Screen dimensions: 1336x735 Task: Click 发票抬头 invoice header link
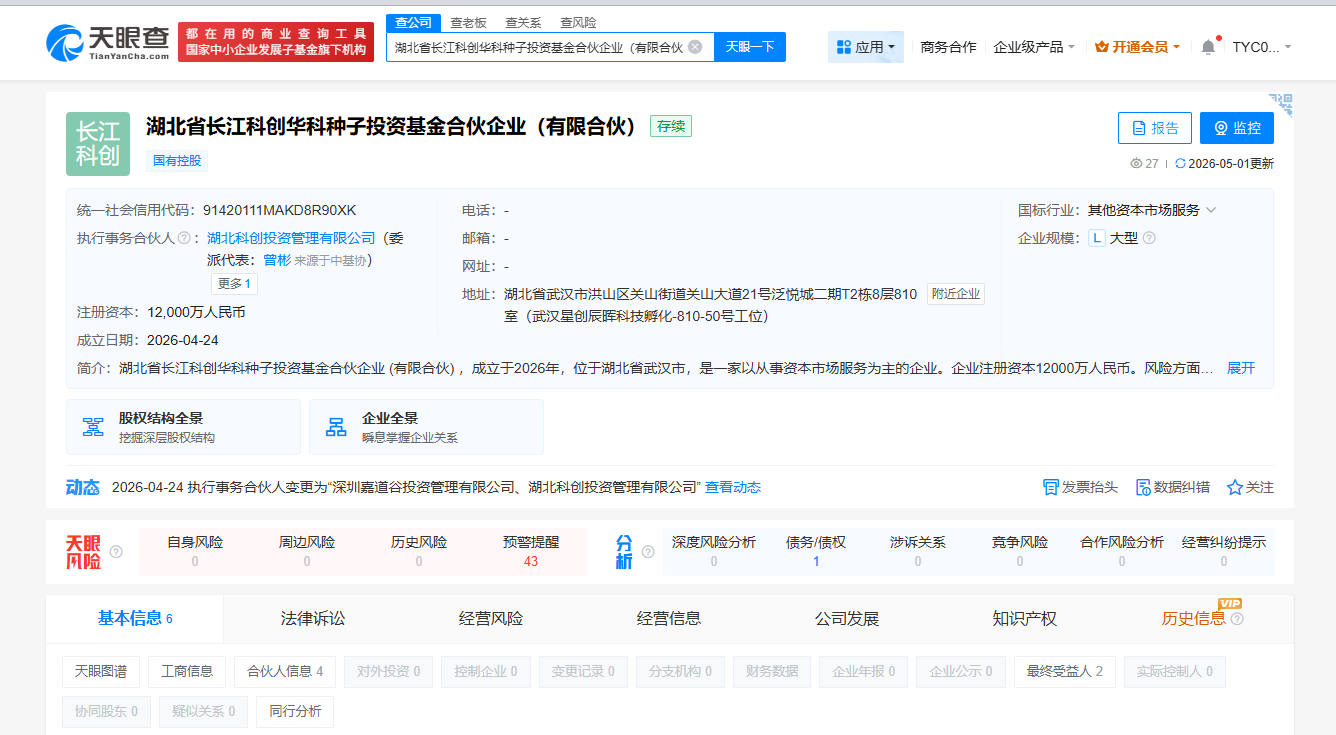point(1080,487)
